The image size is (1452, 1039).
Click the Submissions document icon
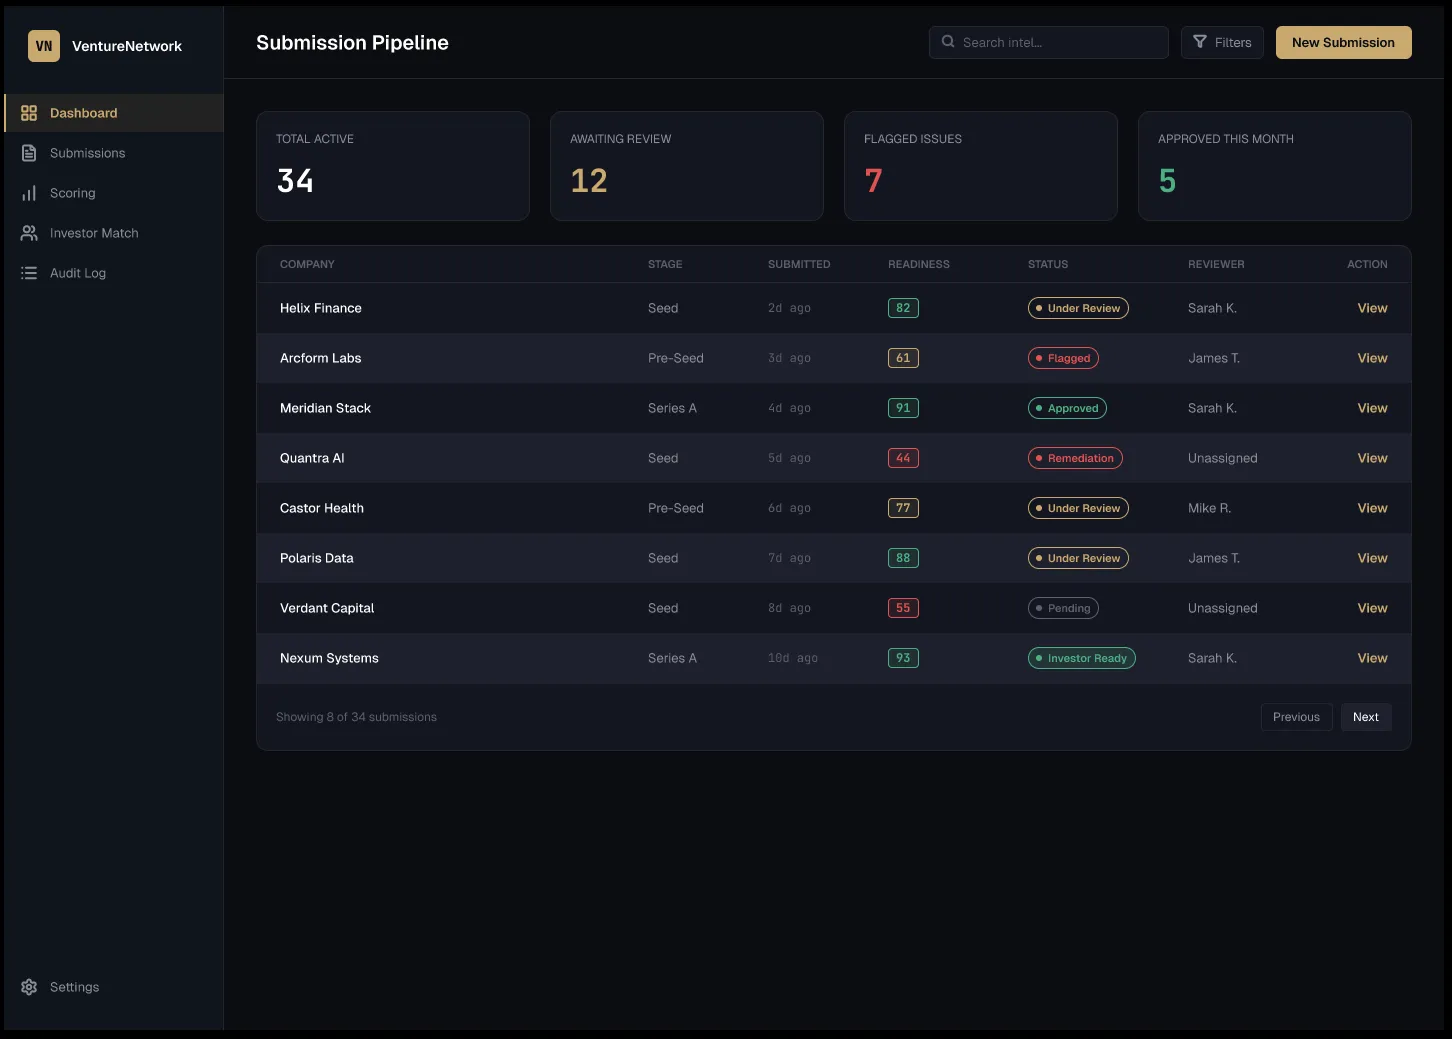coord(29,153)
